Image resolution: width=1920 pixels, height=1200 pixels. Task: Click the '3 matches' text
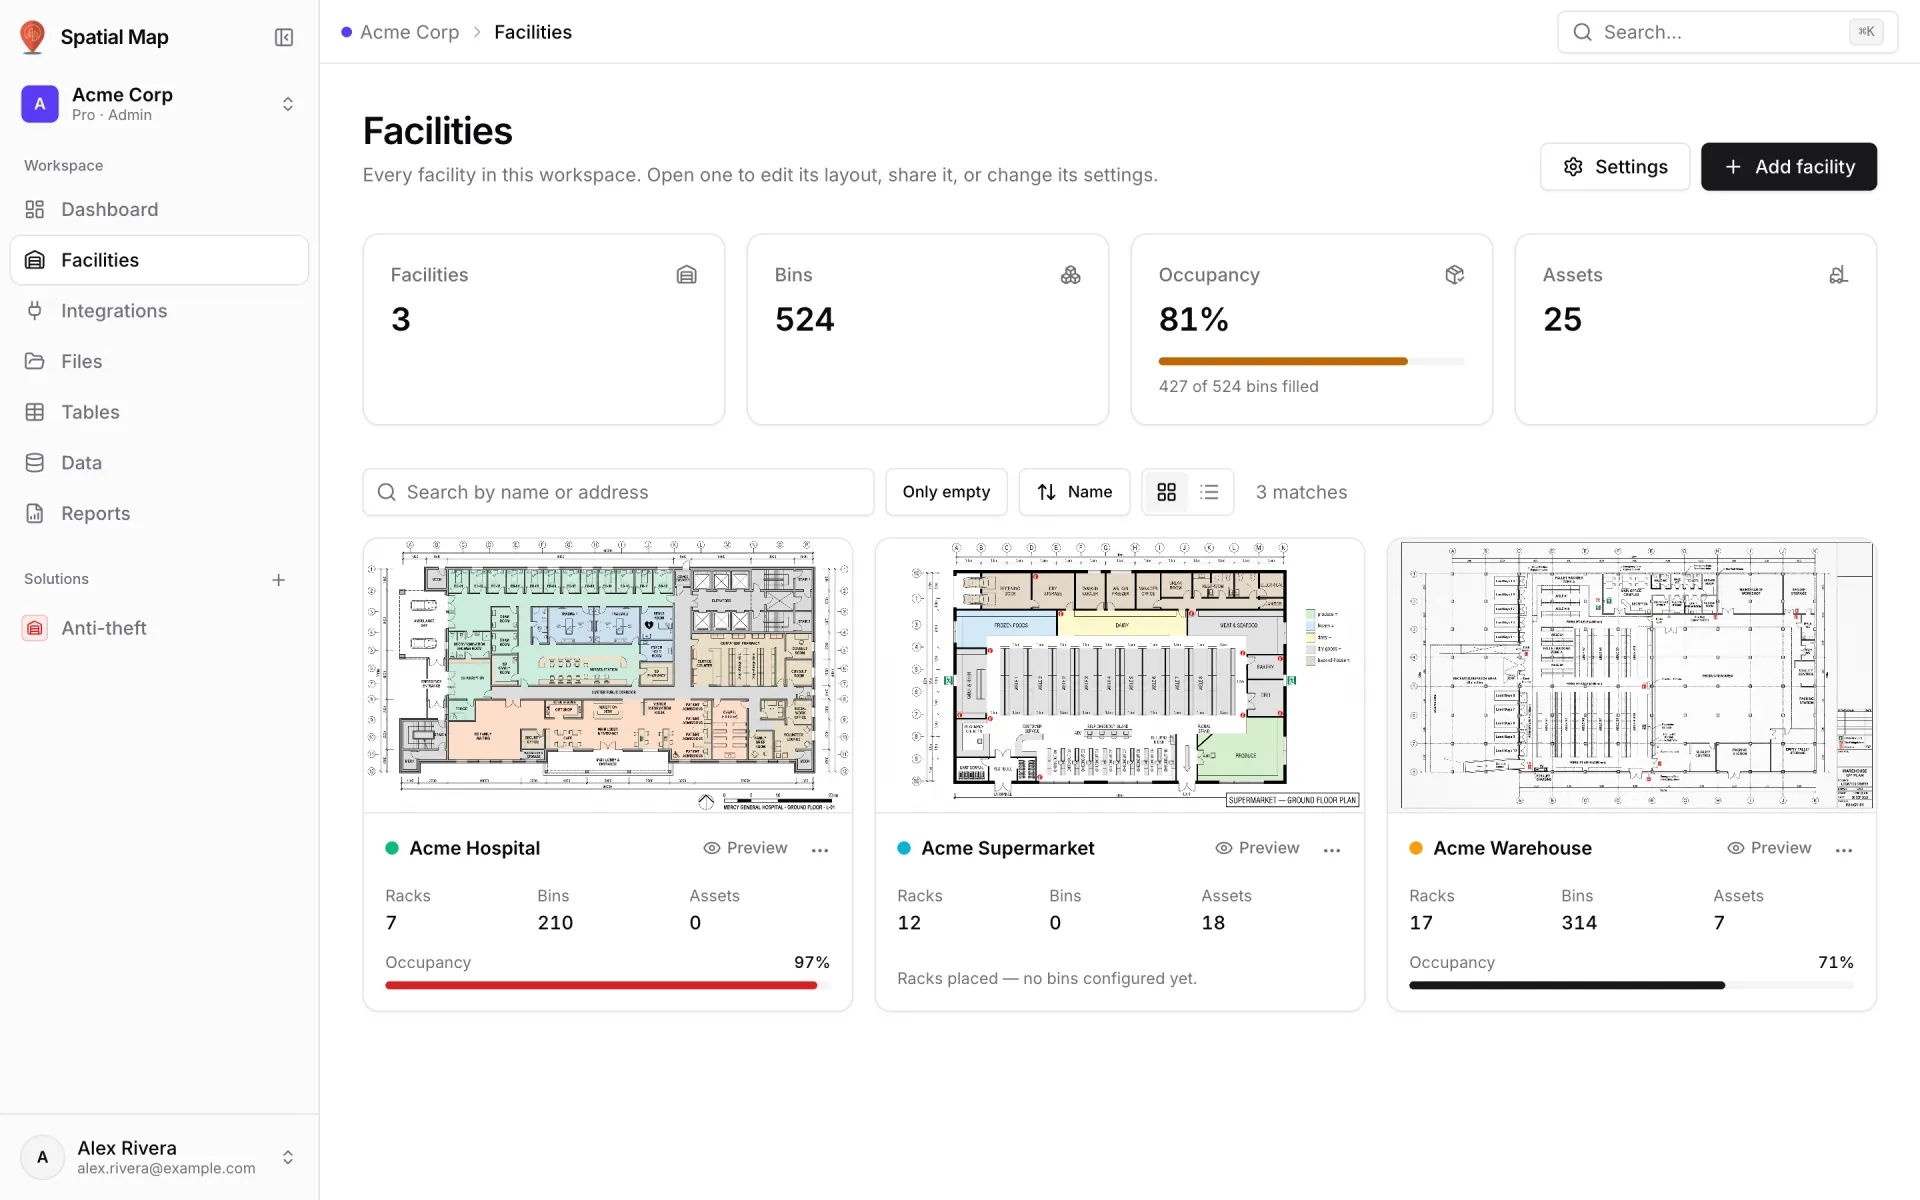(1301, 492)
